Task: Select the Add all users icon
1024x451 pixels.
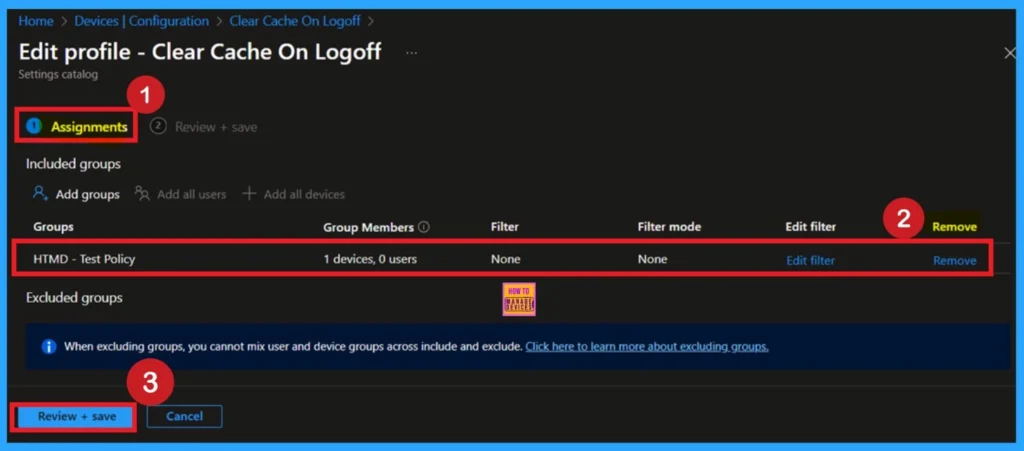Action: coord(143,194)
